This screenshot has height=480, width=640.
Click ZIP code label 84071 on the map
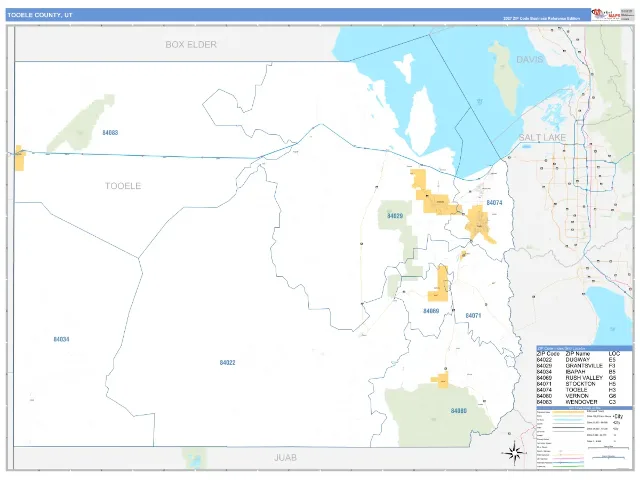click(473, 316)
